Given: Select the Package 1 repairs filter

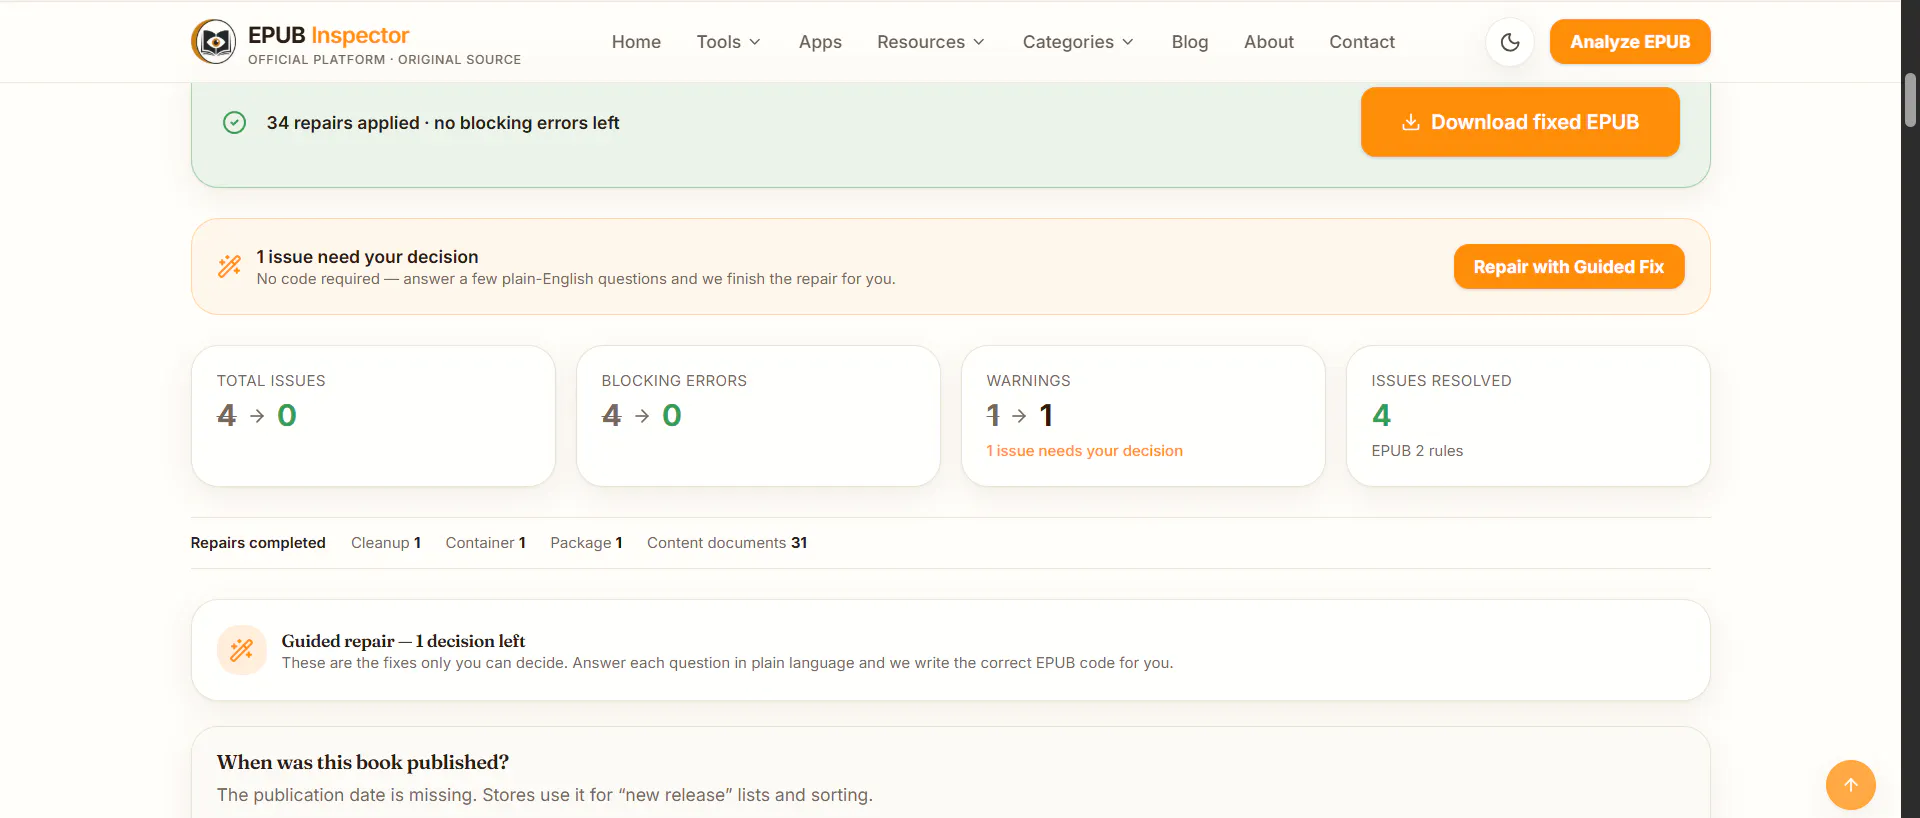Looking at the screenshot, I should point(586,543).
